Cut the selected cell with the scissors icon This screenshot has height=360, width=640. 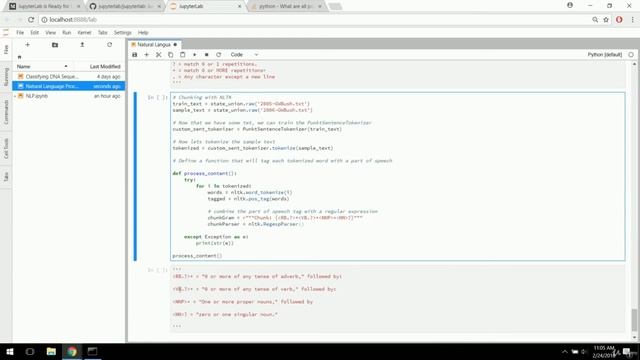[159, 55]
